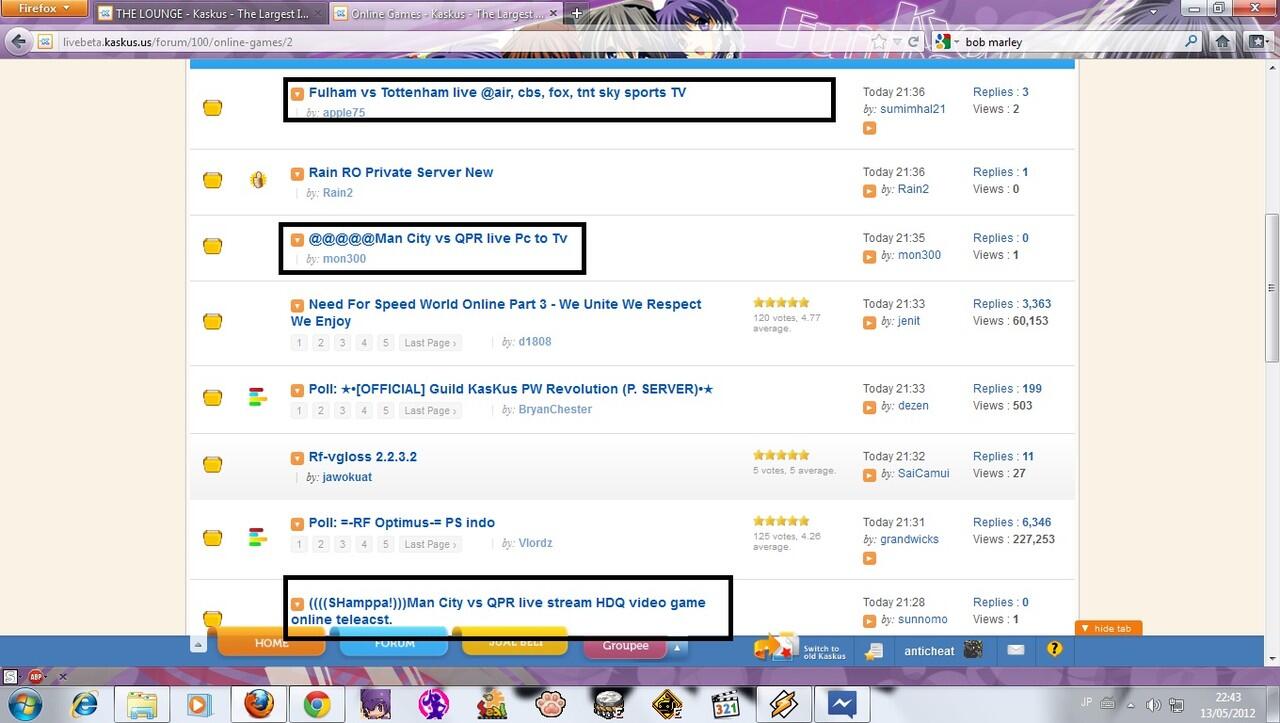Open the mail envelope icon in the bottom bar
This screenshot has width=1280, height=723.
pyautogui.click(x=1016, y=650)
